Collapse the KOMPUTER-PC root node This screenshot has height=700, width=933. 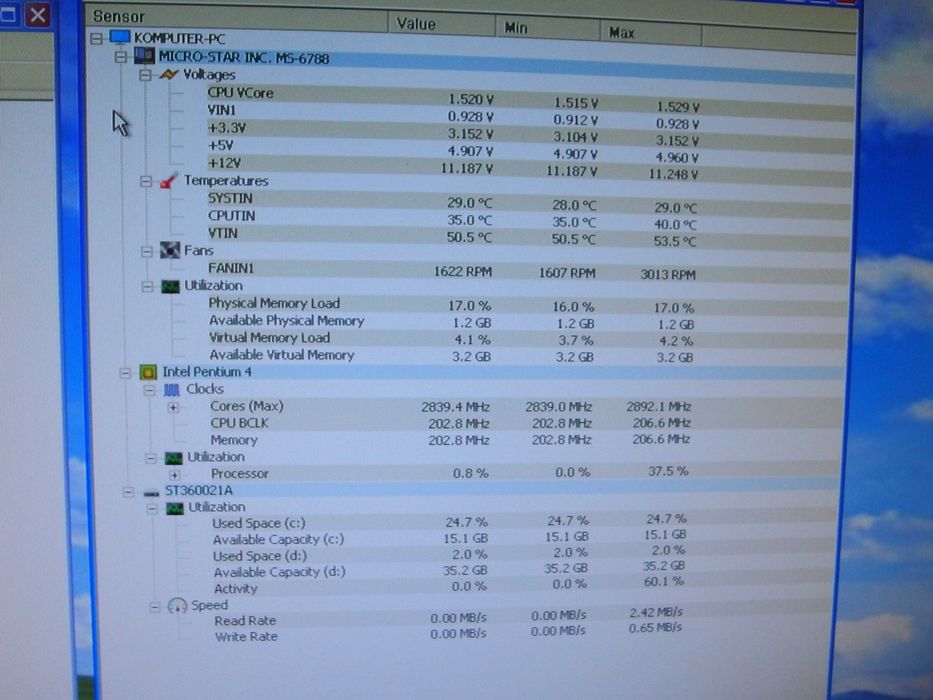click(x=96, y=39)
